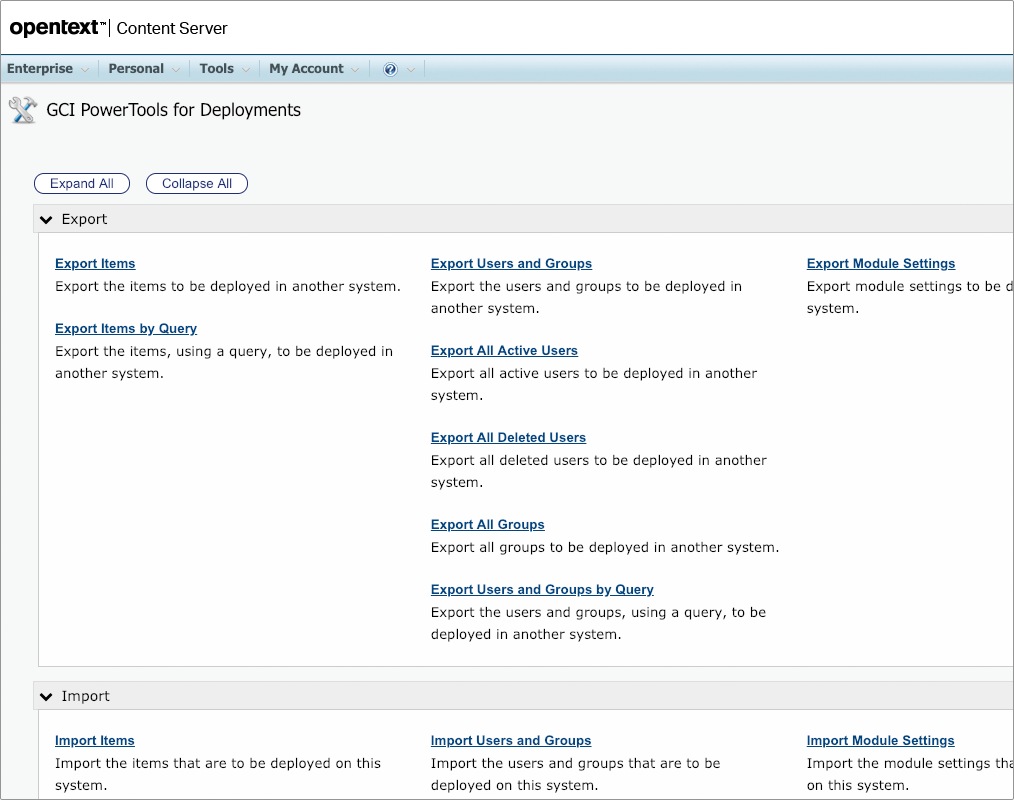Click the Content Server header text
The height and width of the screenshot is (800, 1014).
172,28
